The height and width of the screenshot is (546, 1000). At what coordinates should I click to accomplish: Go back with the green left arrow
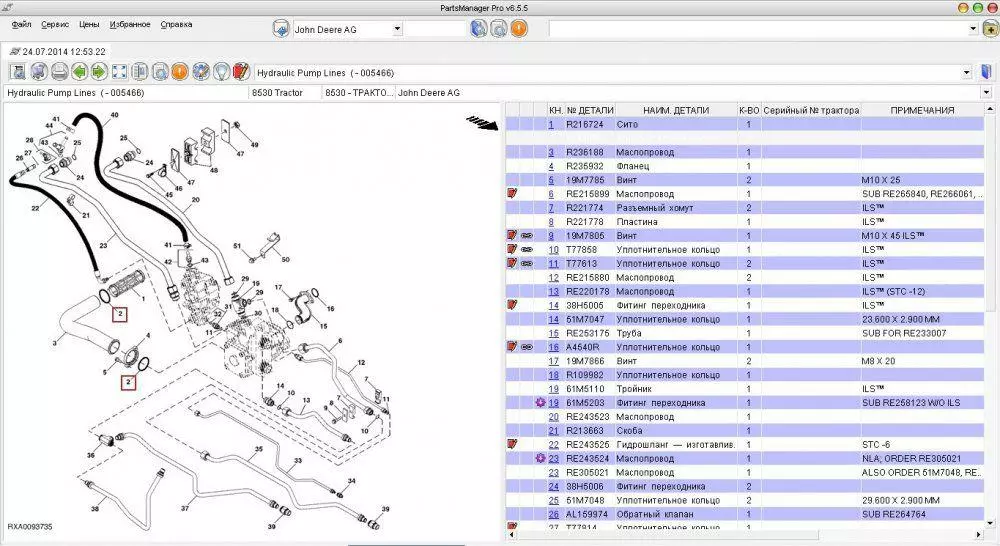tap(79, 72)
